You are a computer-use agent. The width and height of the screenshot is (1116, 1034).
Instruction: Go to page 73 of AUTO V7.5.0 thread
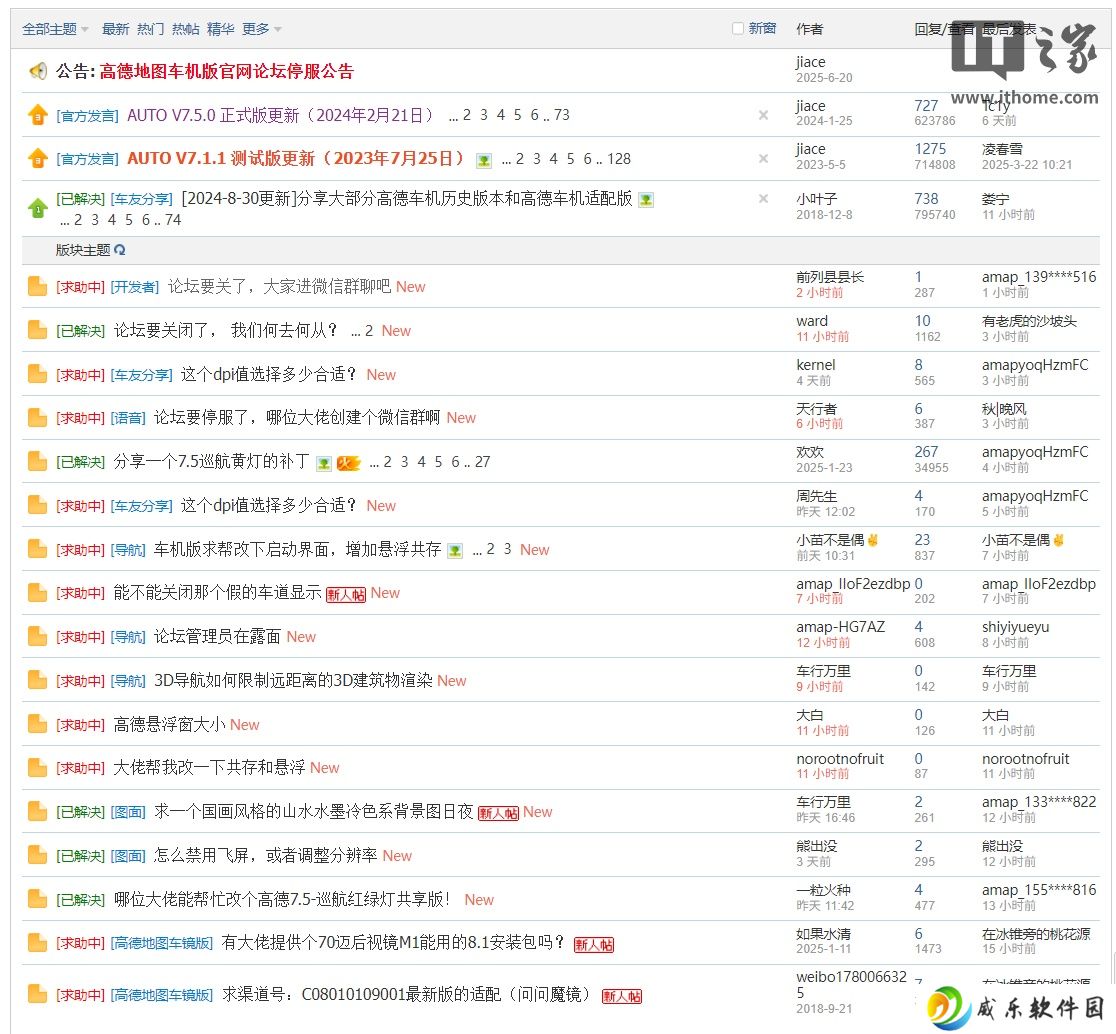(562, 115)
